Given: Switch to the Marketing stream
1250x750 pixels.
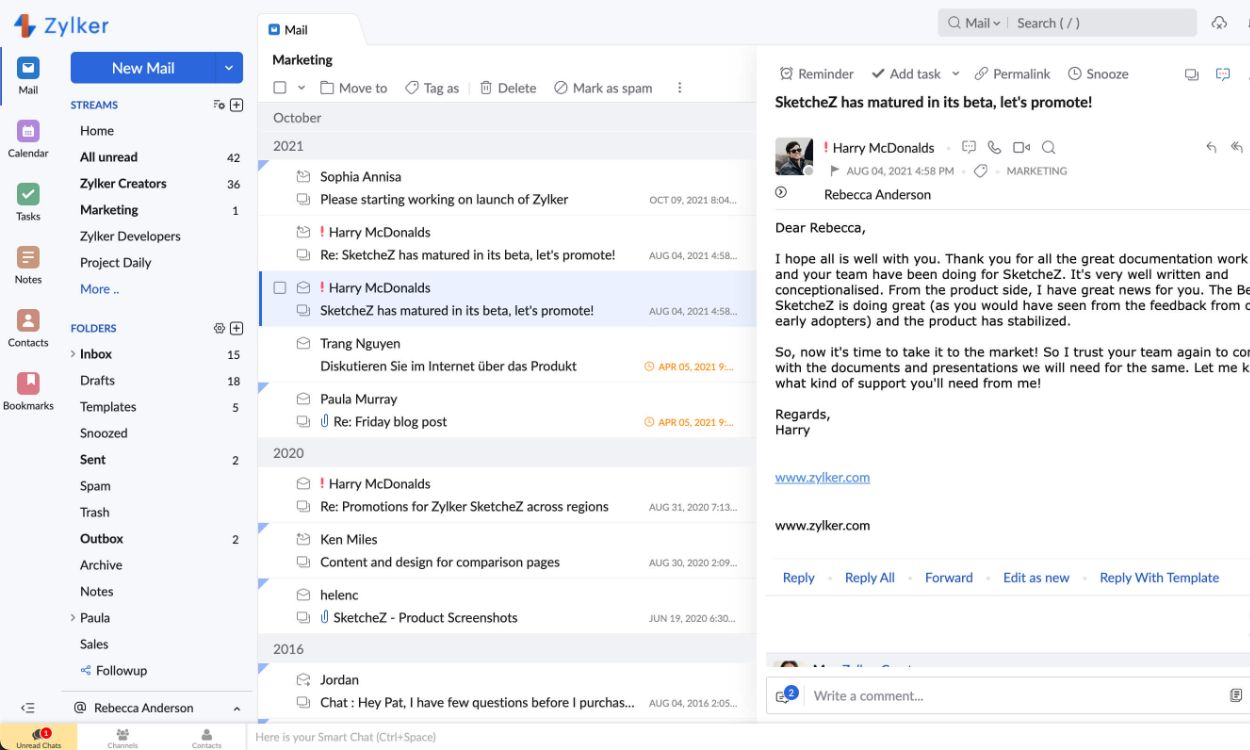Looking at the screenshot, I should pyautogui.click(x=108, y=210).
